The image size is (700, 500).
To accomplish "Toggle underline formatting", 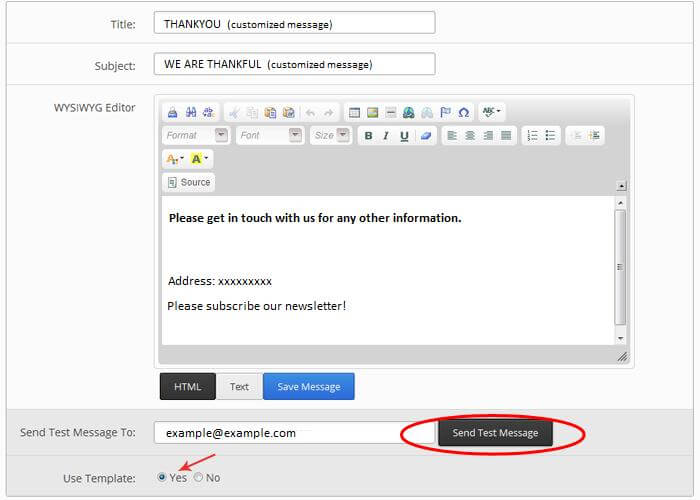I will pos(404,136).
